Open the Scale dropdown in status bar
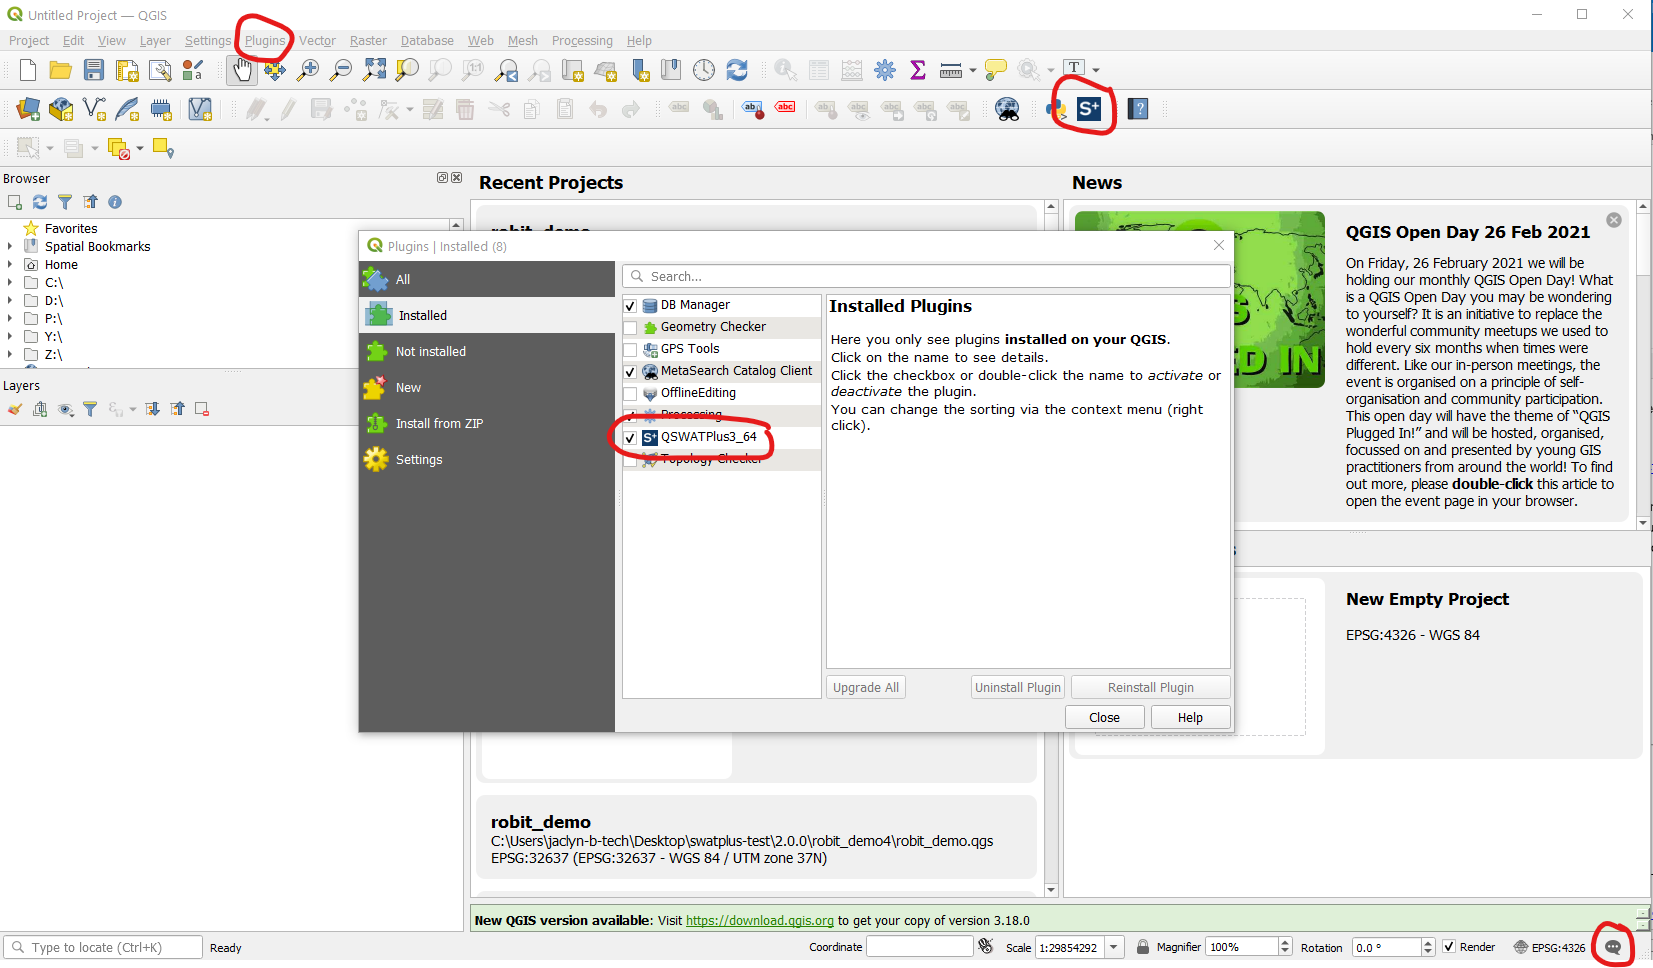The width and height of the screenshot is (1653, 968). tap(1114, 947)
